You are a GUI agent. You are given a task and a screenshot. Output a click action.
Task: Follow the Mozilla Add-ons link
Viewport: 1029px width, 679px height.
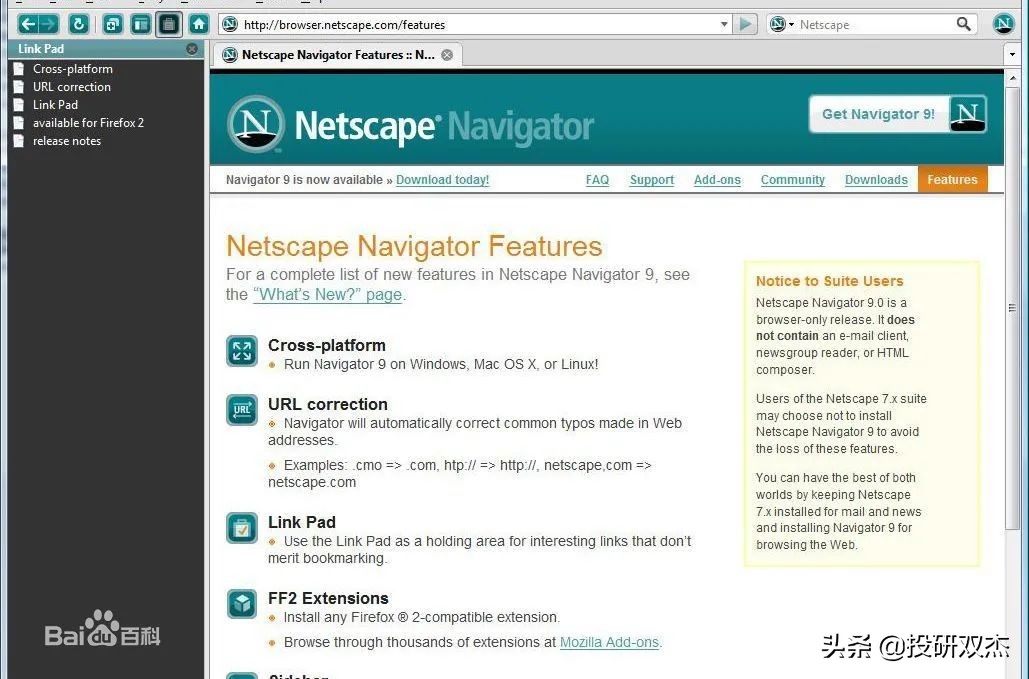click(x=609, y=642)
